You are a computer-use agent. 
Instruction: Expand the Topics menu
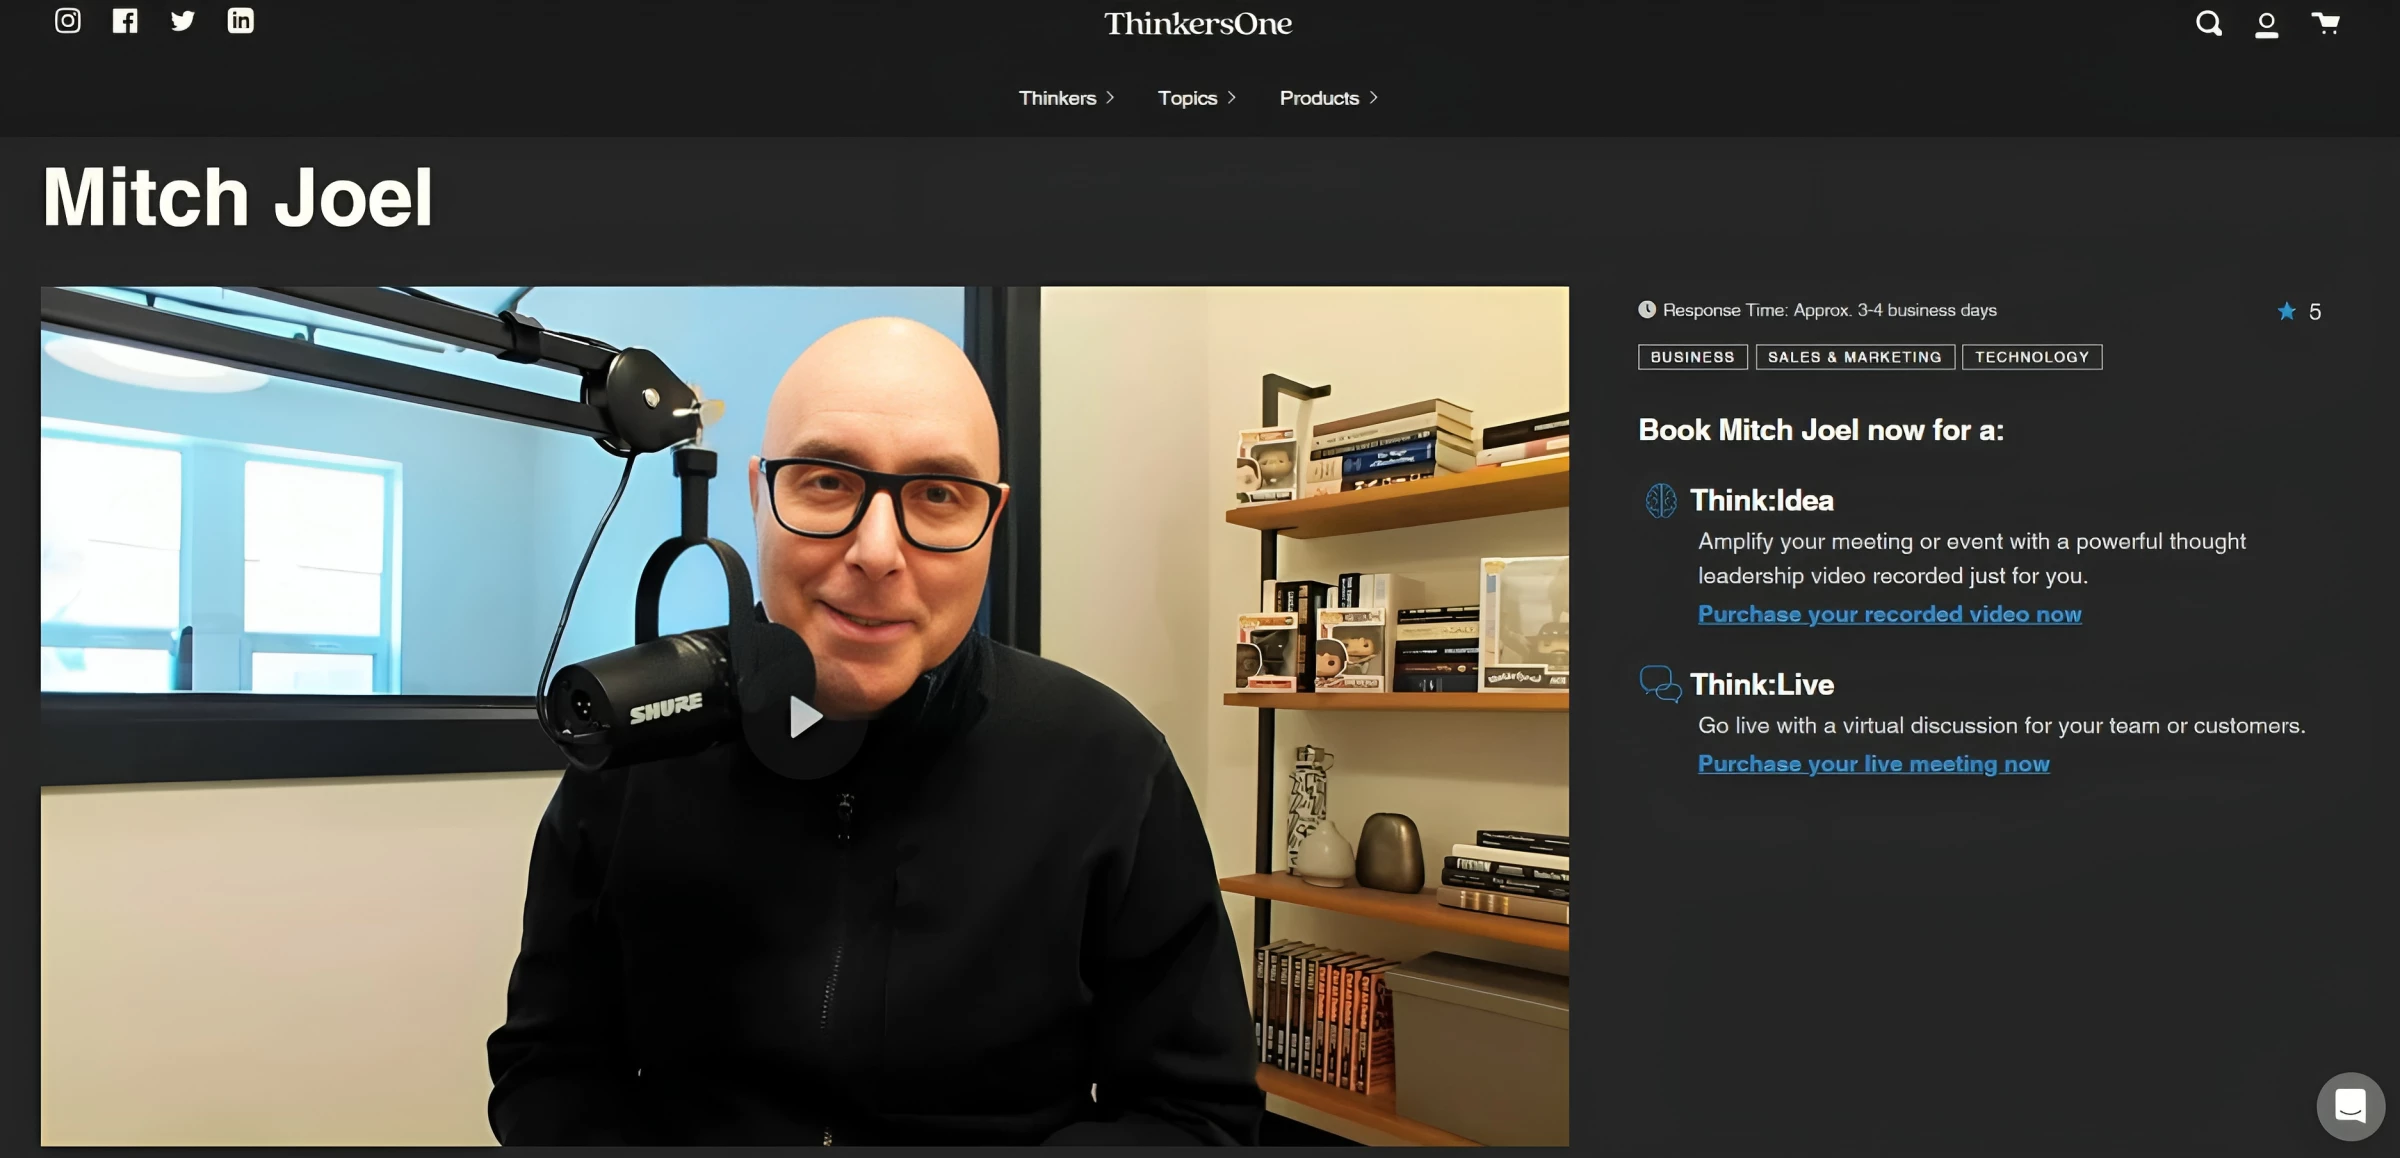click(x=1197, y=98)
